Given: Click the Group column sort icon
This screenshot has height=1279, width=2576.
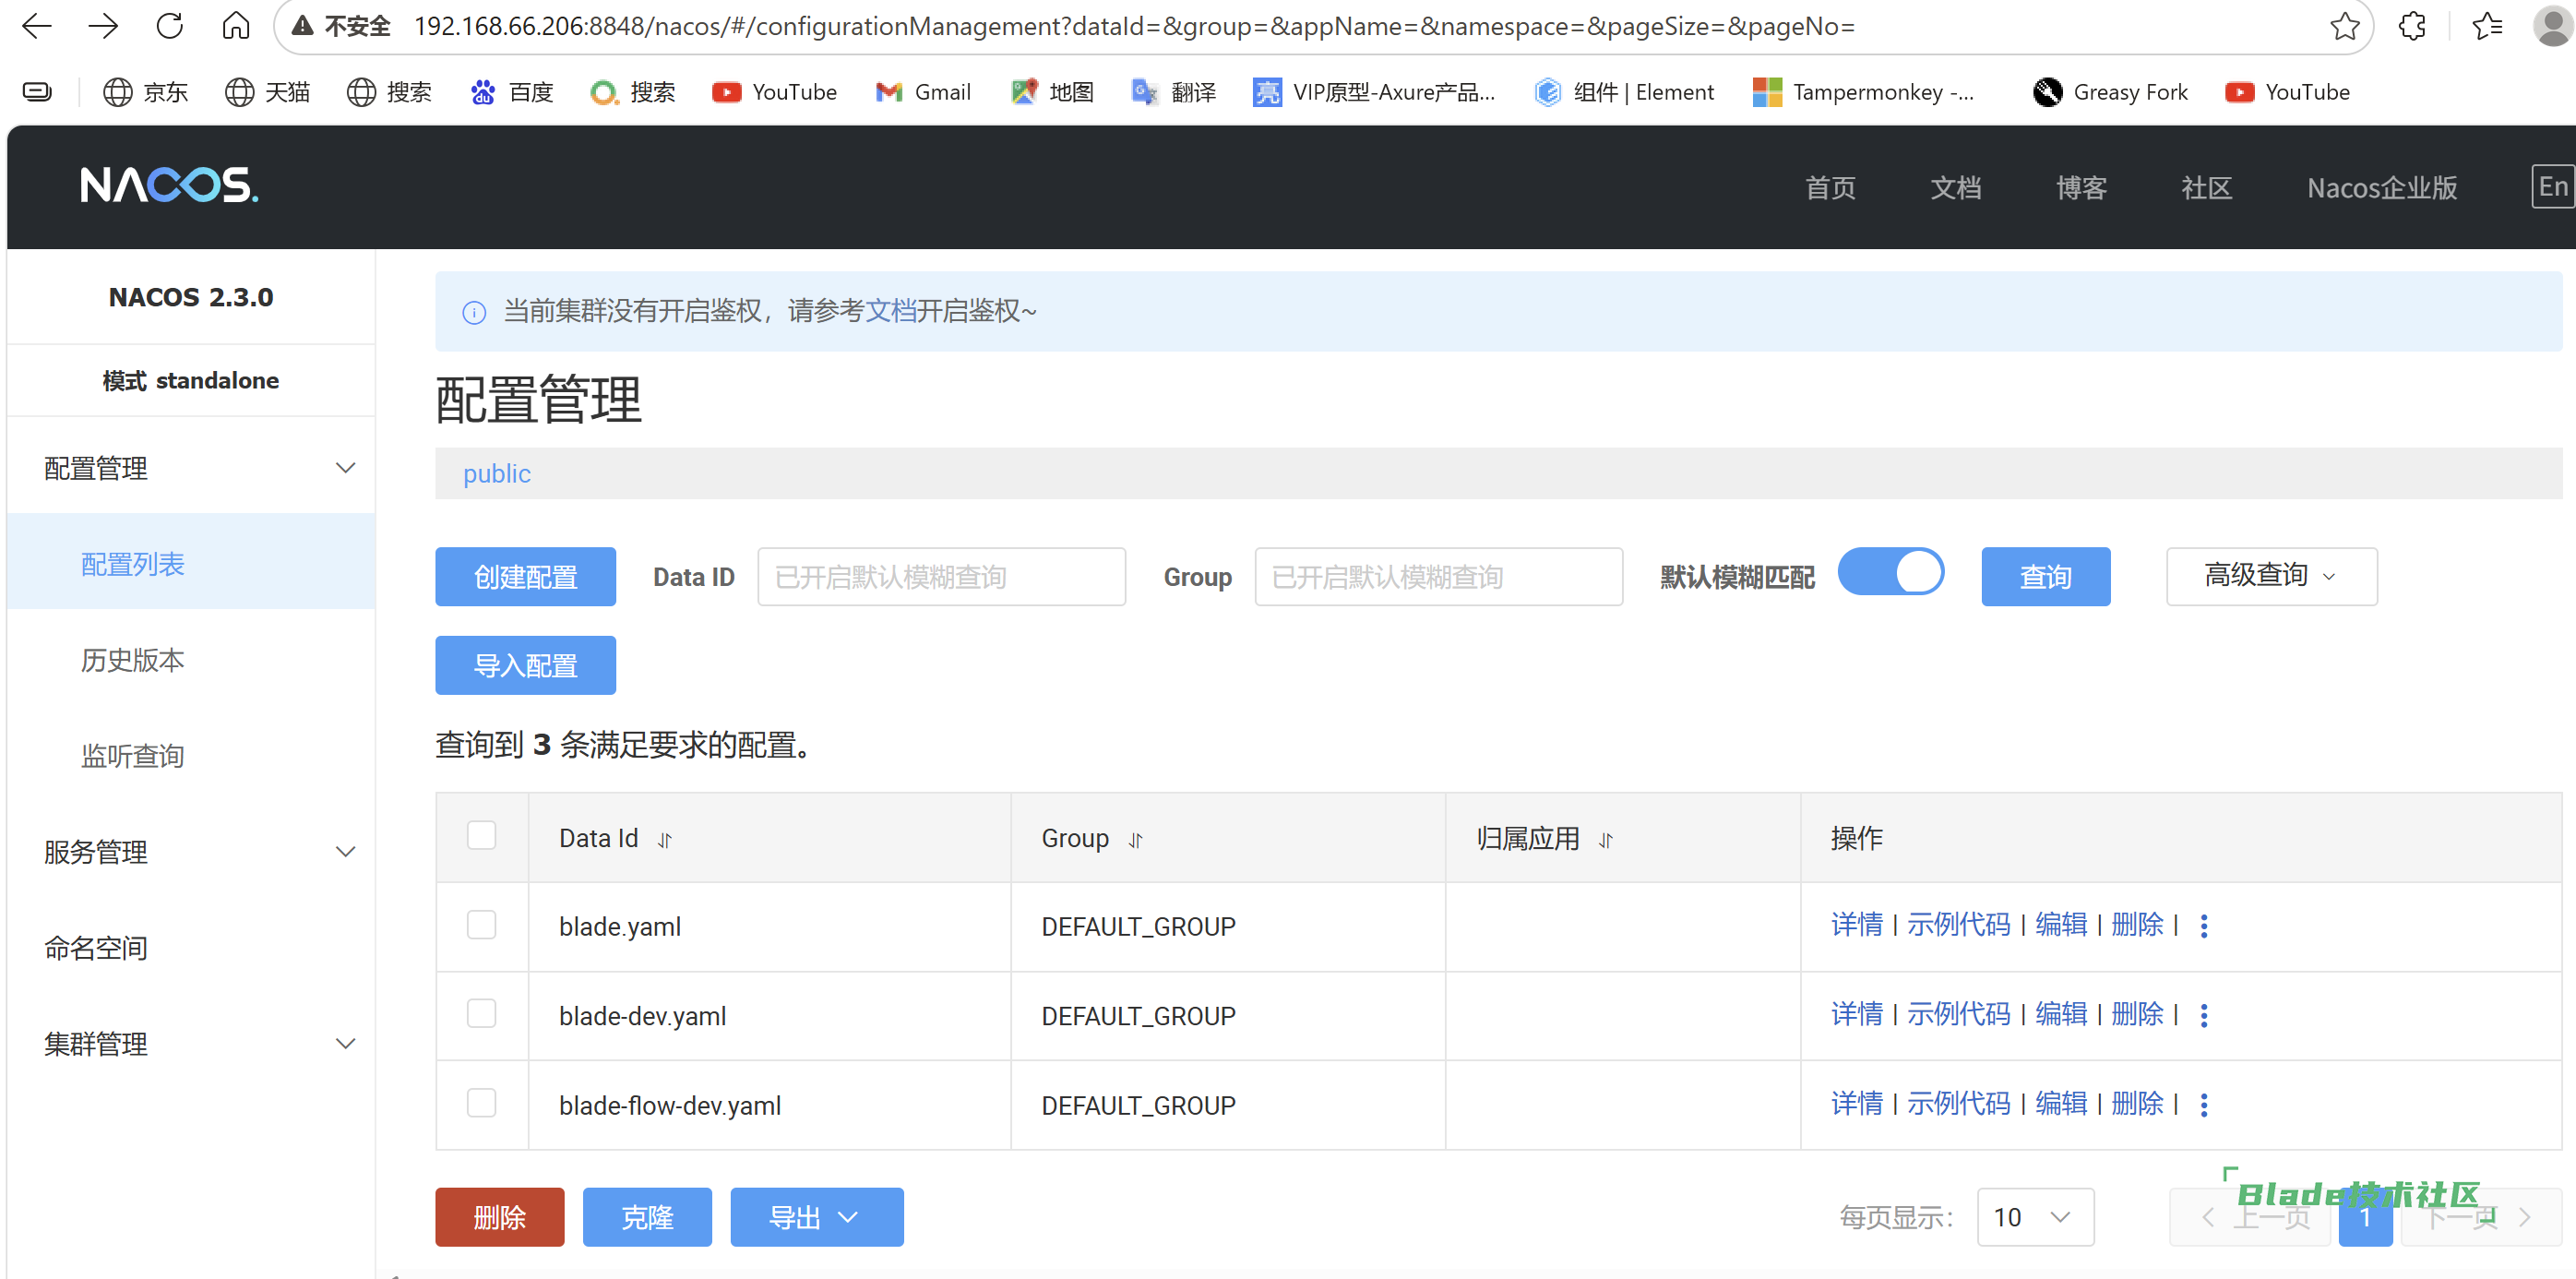Looking at the screenshot, I should [1135, 840].
